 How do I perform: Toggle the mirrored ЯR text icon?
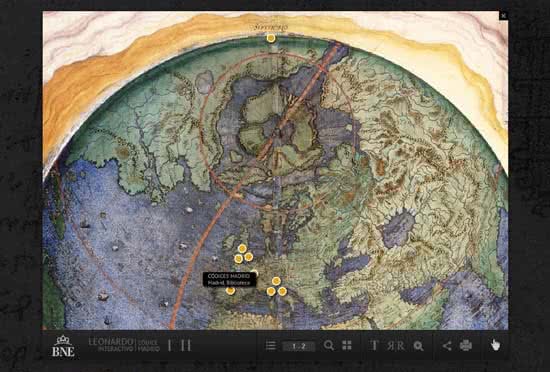396,346
